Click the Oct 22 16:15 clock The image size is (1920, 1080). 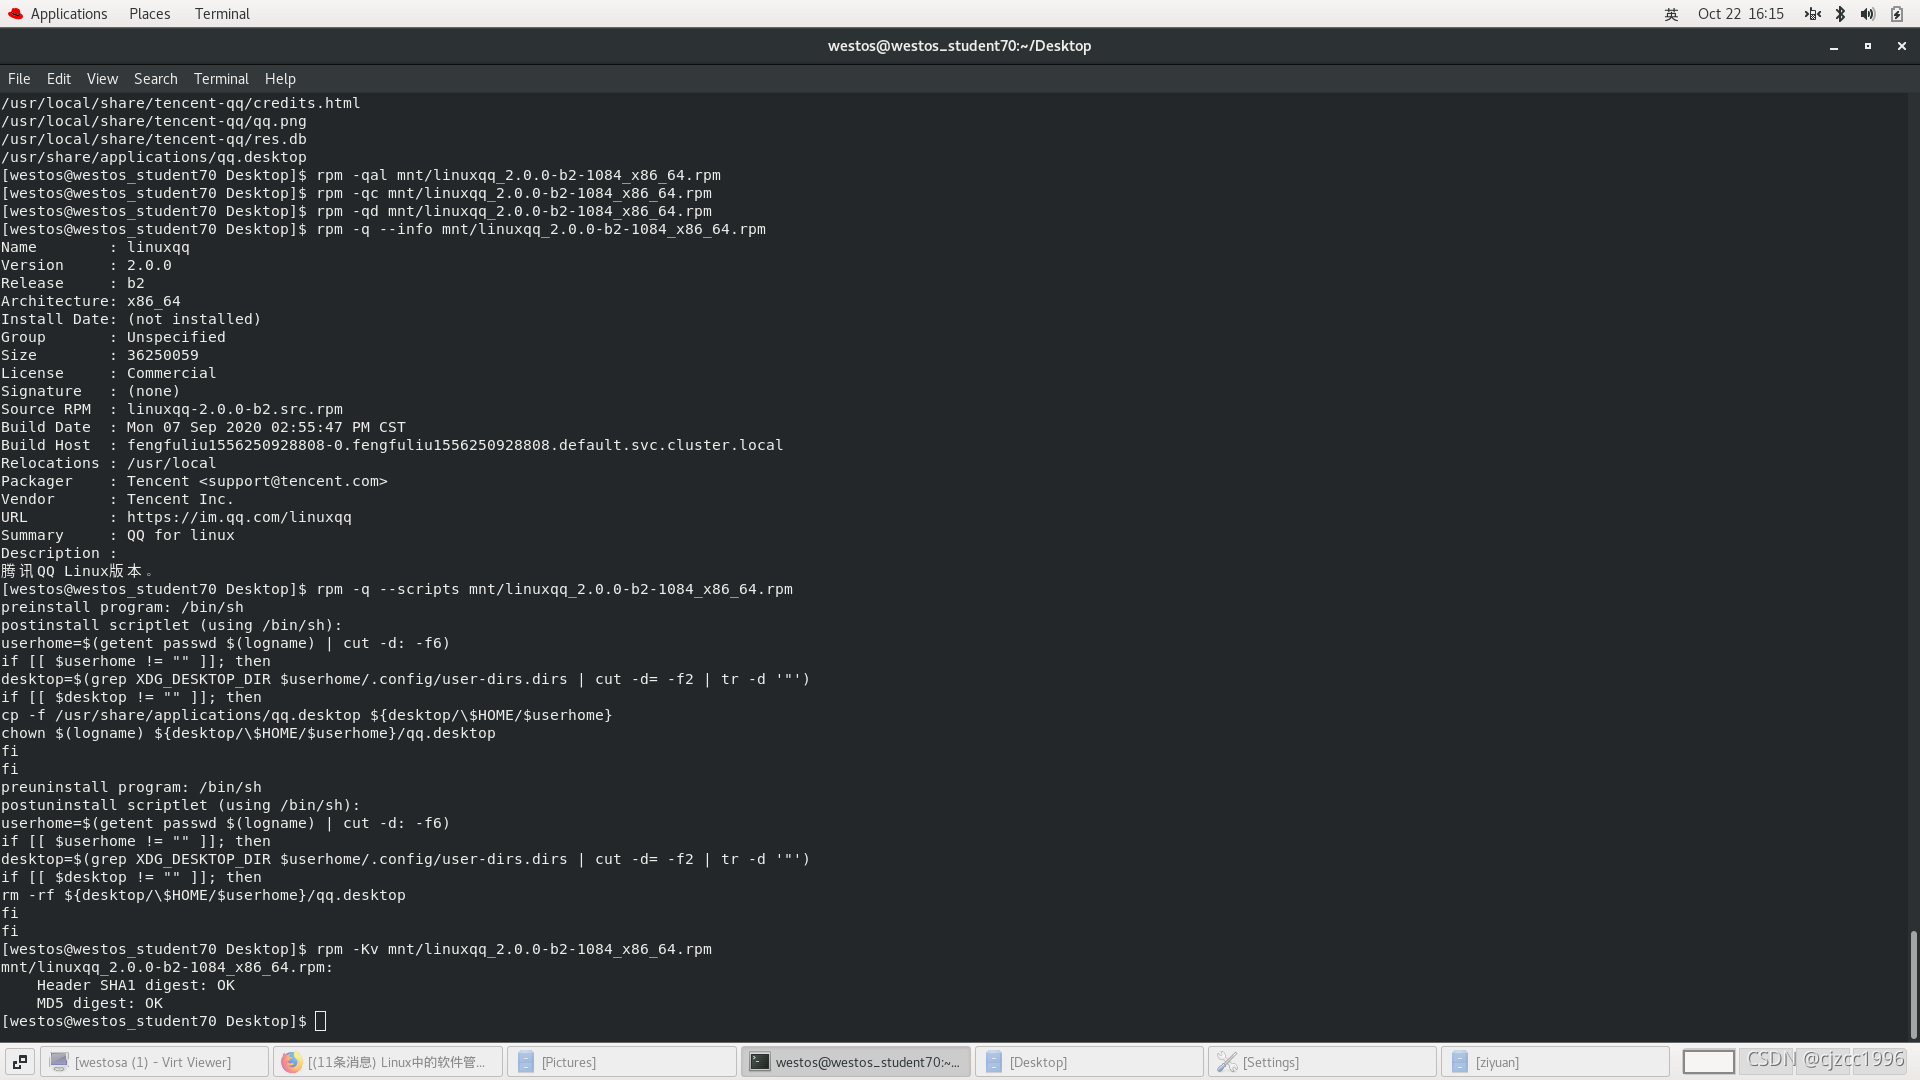(x=1740, y=14)
